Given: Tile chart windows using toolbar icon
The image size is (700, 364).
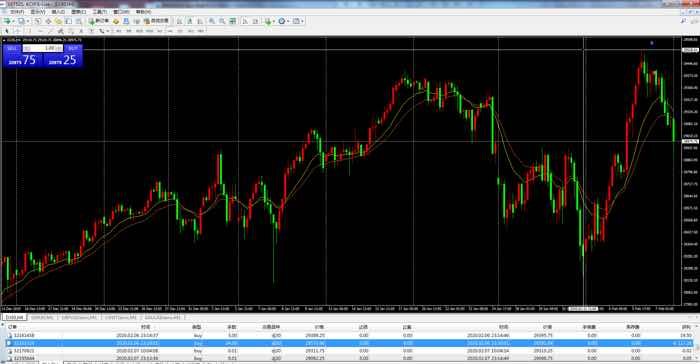Looking at the screenshot, I should point(233,21).
